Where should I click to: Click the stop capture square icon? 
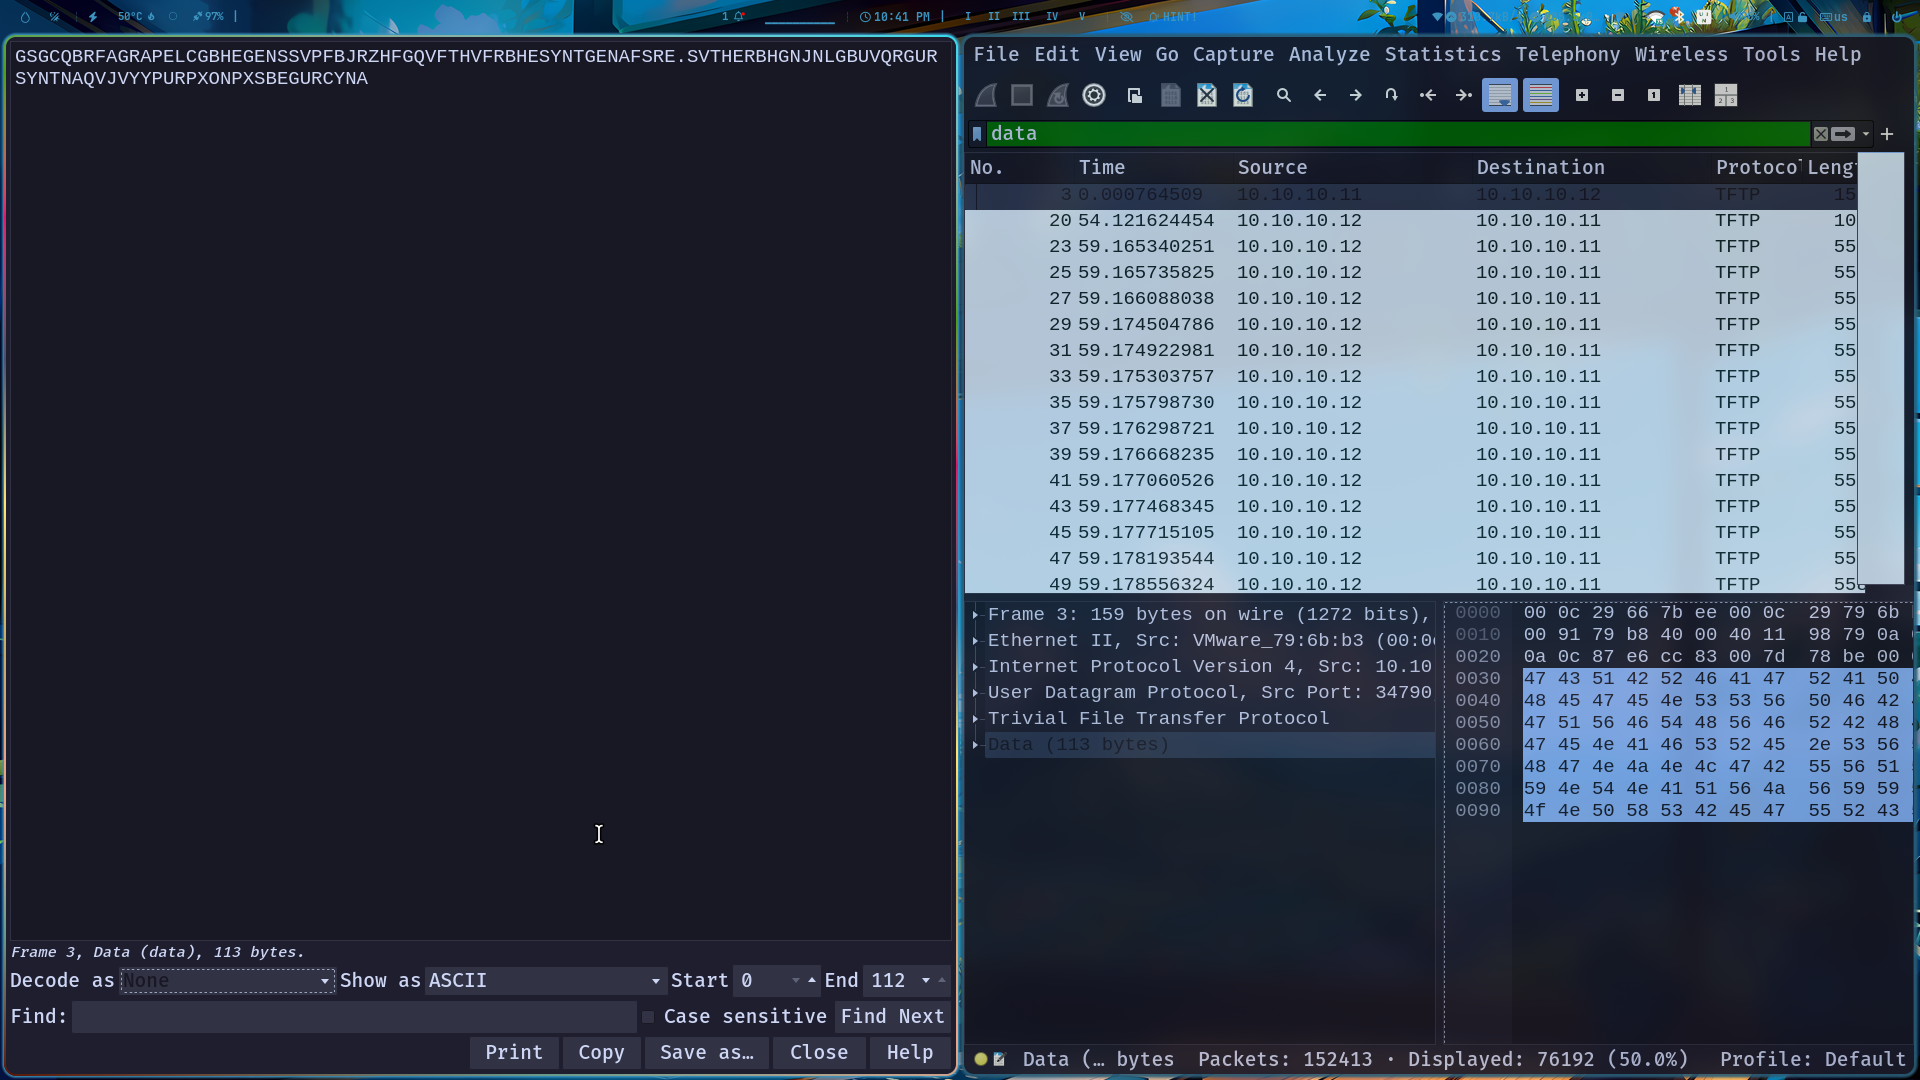tap(1022, 95)
